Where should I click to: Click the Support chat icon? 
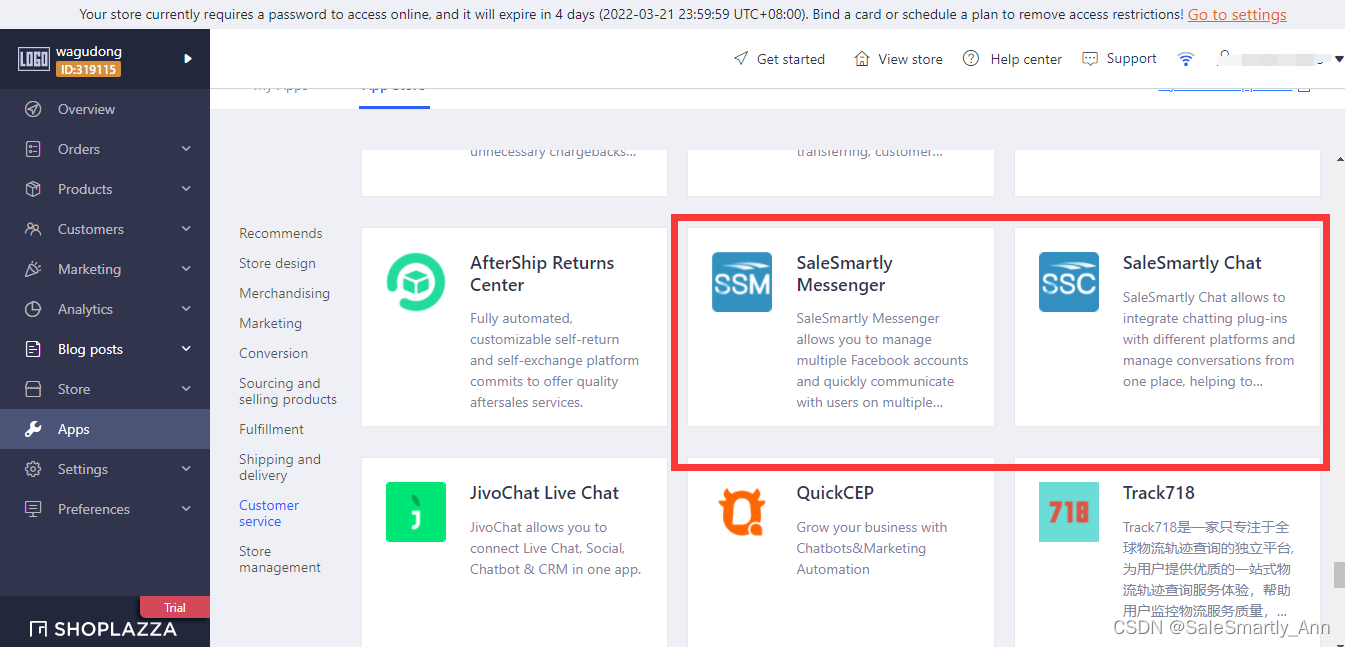point(1090,59)
